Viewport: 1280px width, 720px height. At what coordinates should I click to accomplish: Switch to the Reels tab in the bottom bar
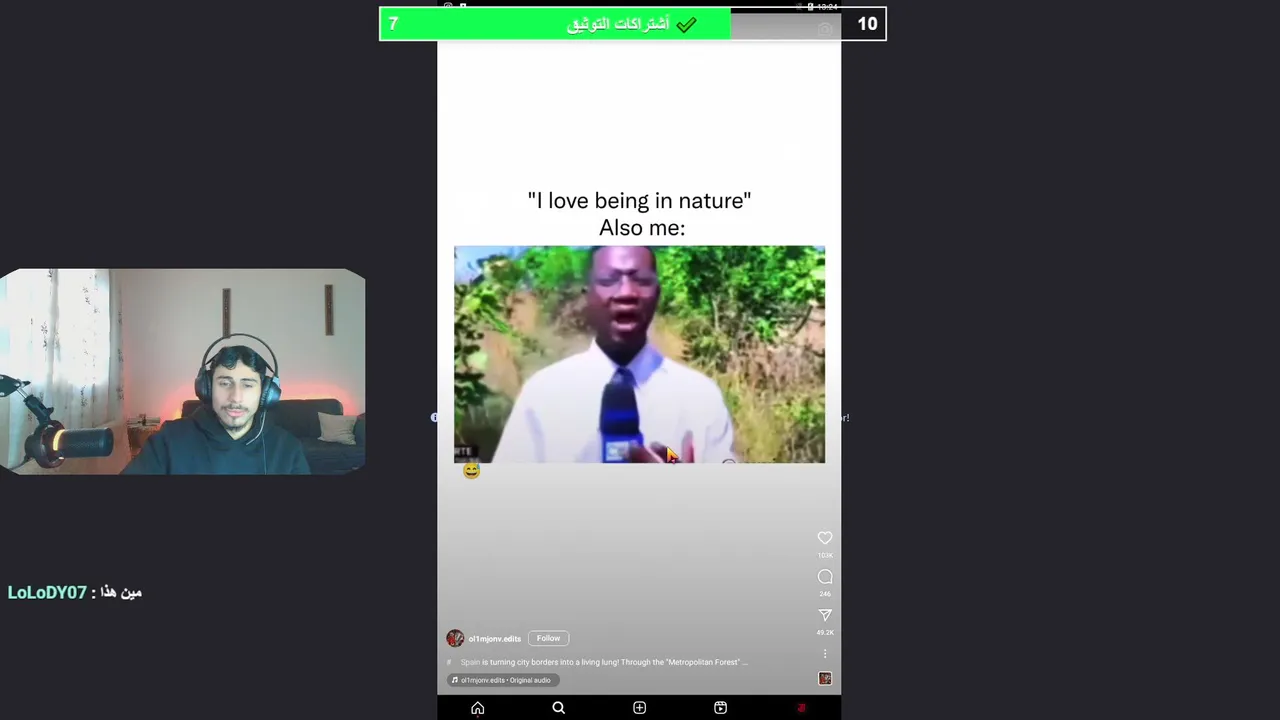click(720, 708)
